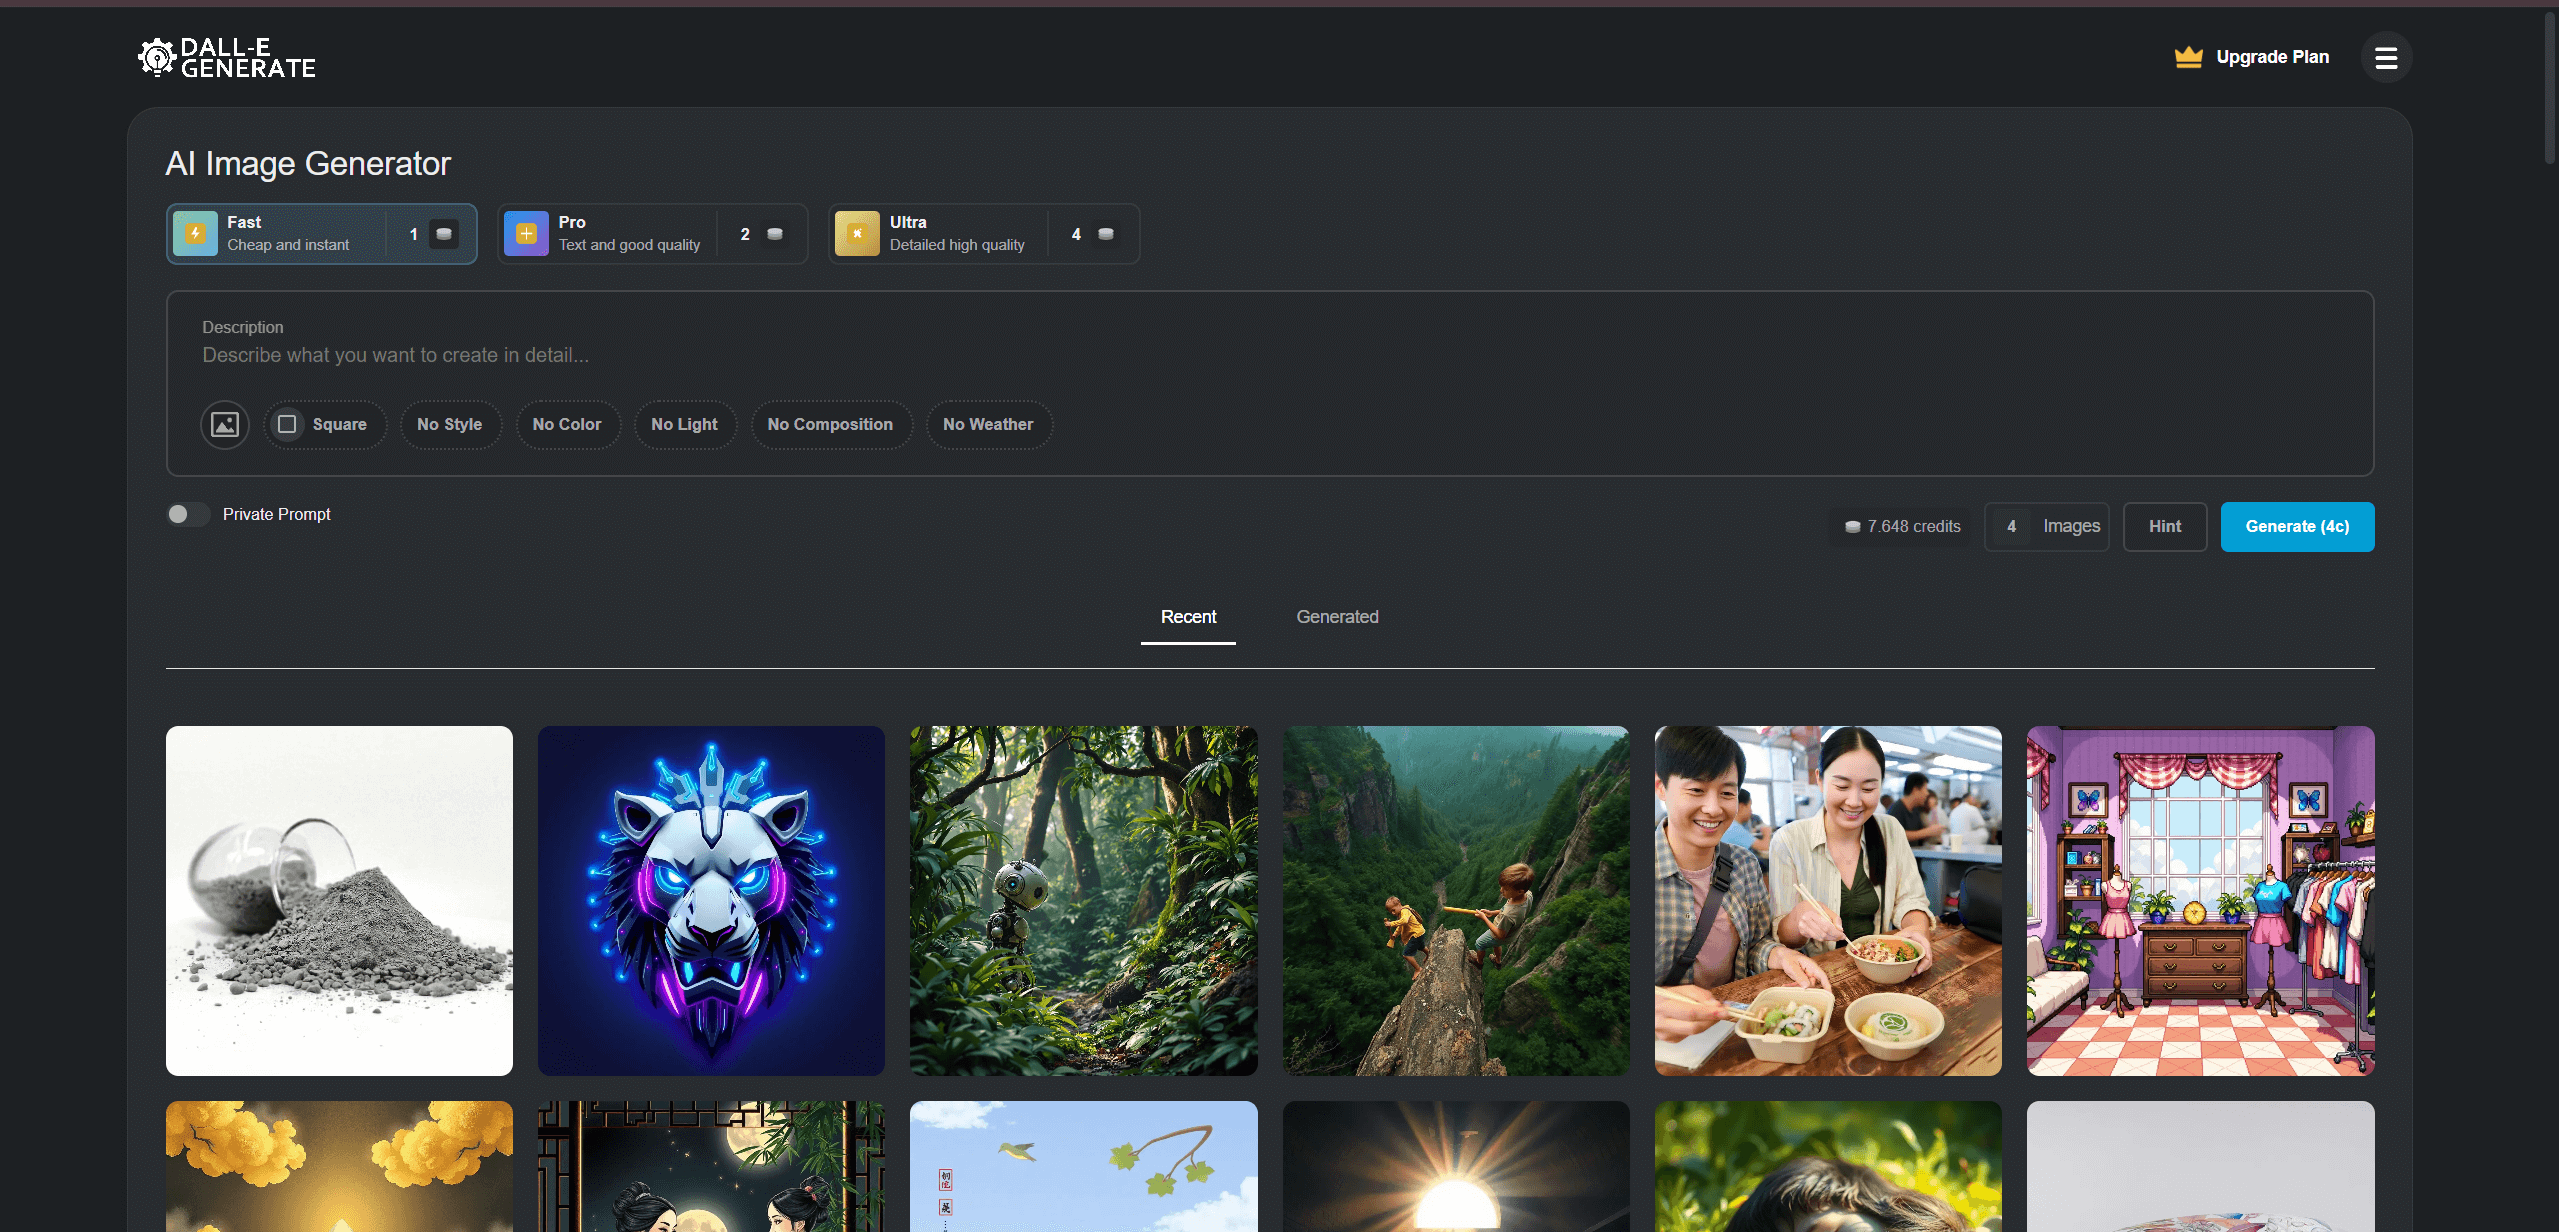Switch to the Generated tab
The image size is (2559, 1232).
pyautogui.click(x=1337, y=617)
